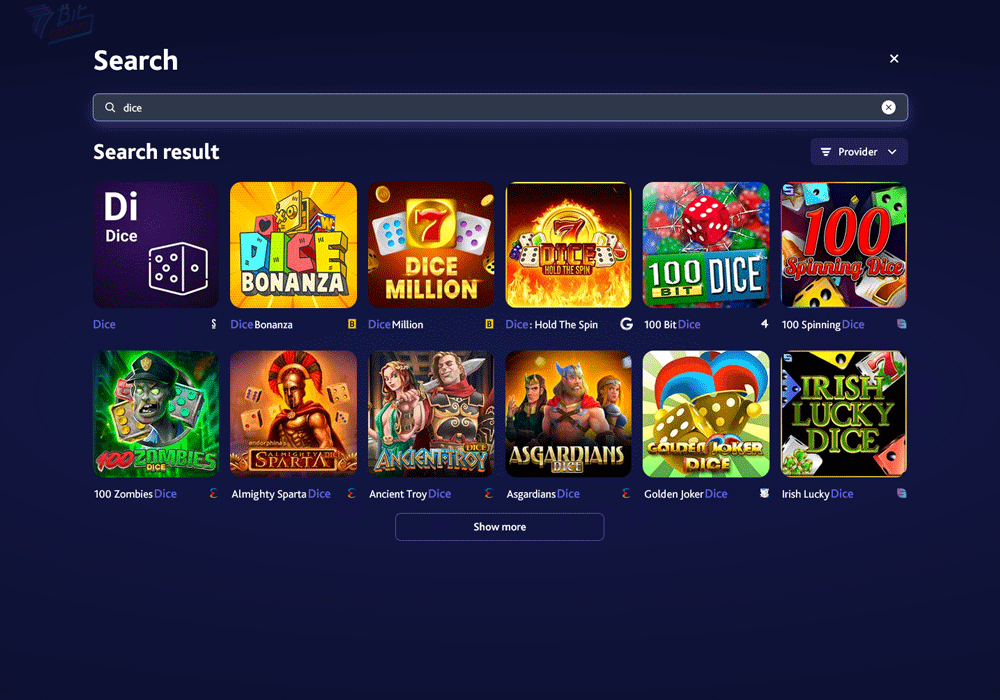
Task: Click provider icon next to Dice: Hold The Spin
Action: 626,324
